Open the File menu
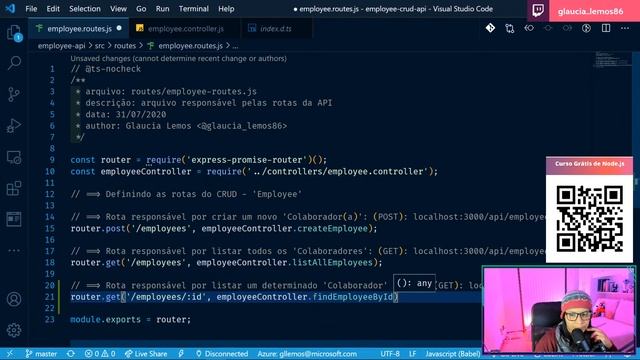 (x=31, y=9)
